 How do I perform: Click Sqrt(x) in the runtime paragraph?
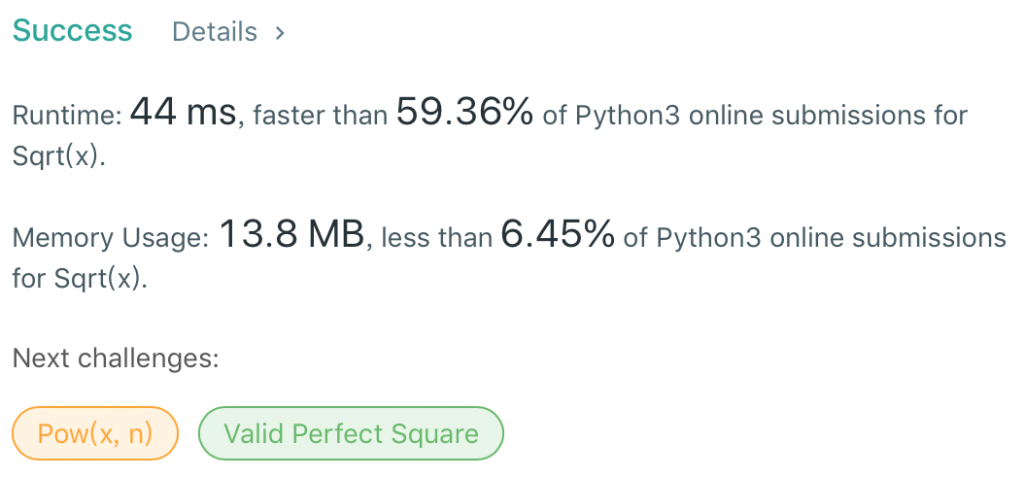click(x=58, y=157)
